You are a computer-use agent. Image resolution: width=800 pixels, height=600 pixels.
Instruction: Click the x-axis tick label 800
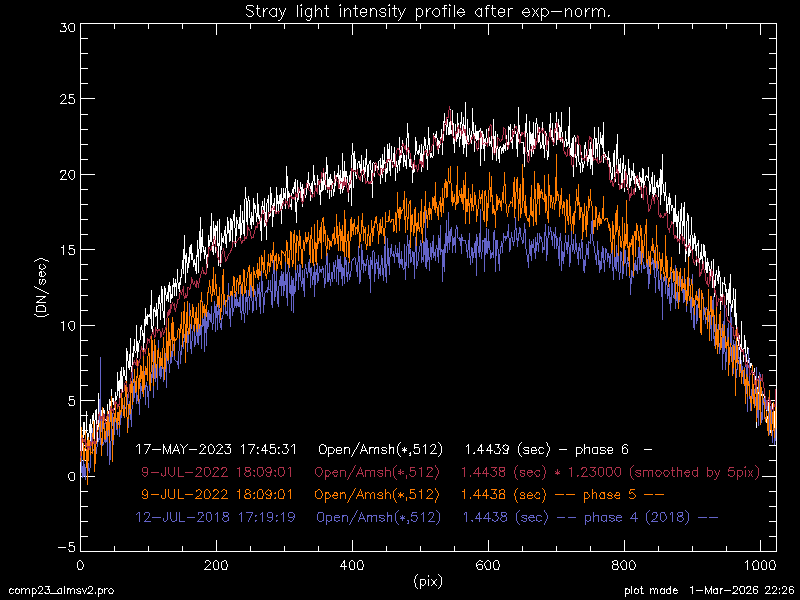(624, 565)
